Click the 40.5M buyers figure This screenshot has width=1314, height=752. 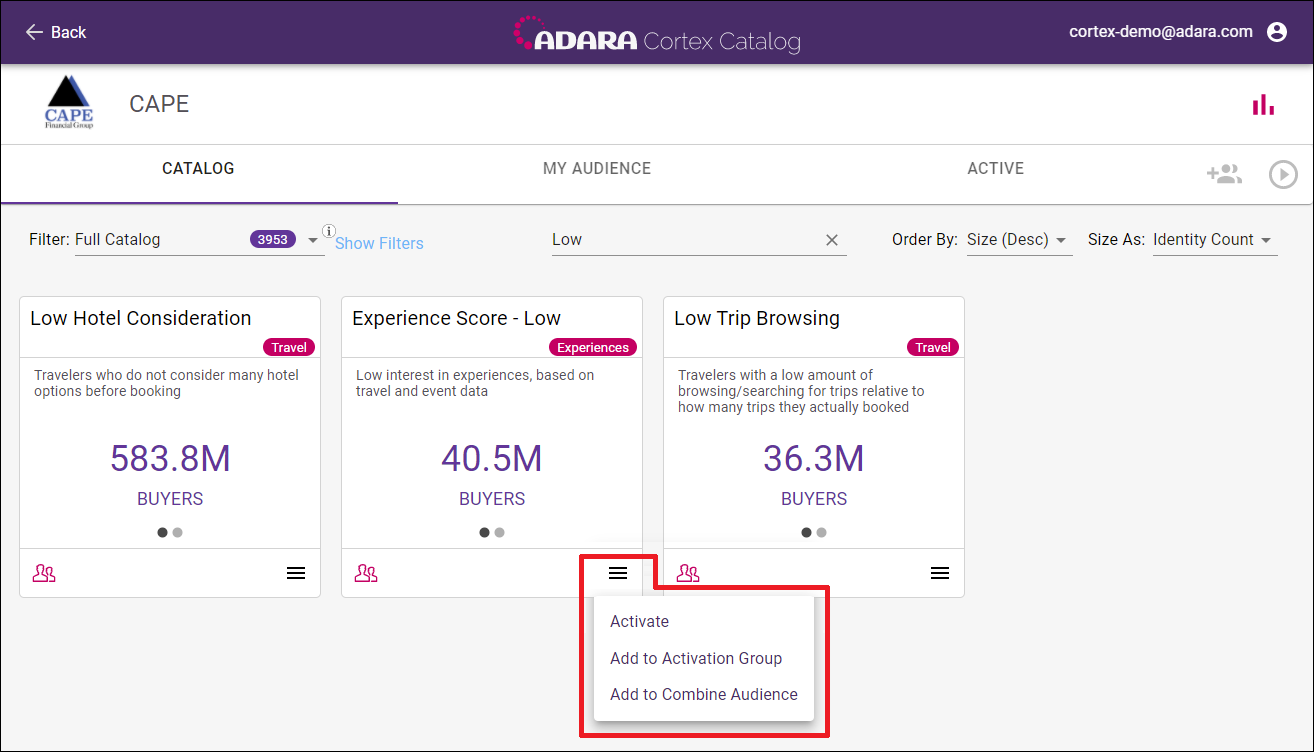click(x=492, y=458)
